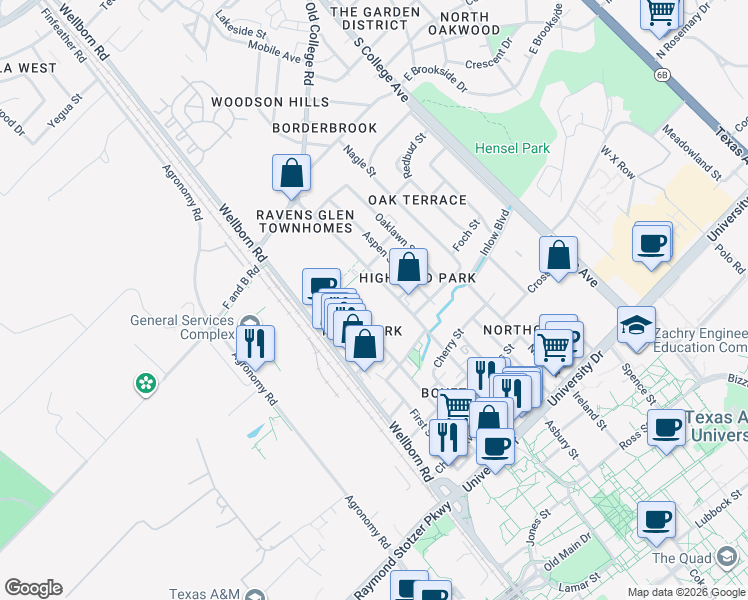748x600 pixels.
Task: Click the NORTH OAKWOOD label
Action: click(x=464, y=23)
